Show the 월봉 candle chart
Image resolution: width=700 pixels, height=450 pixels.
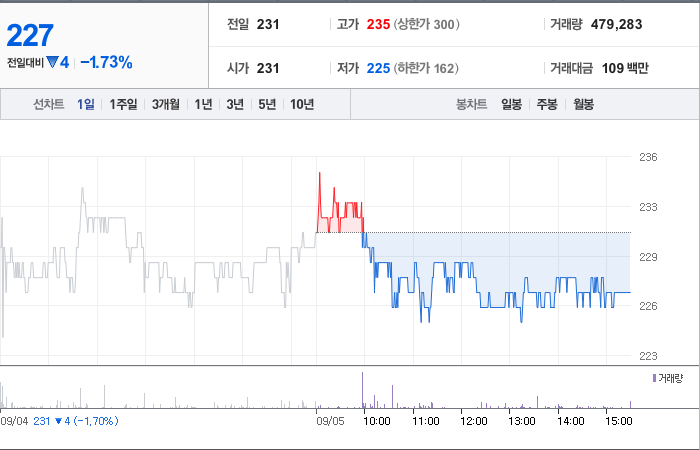pyautogui.click(x=583, y=104)
